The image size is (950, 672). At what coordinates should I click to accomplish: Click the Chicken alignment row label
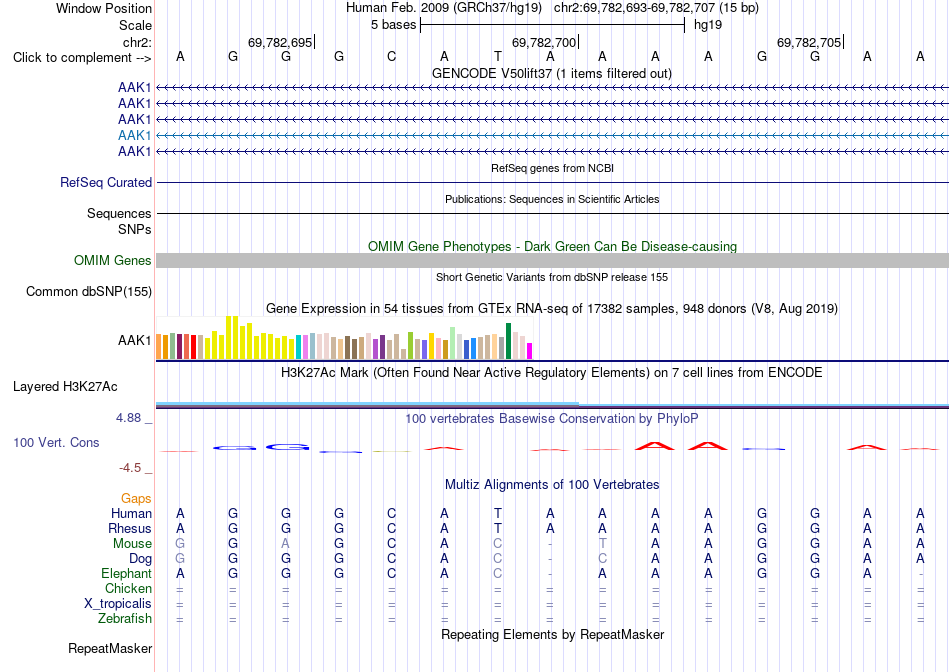pos(128,588)
